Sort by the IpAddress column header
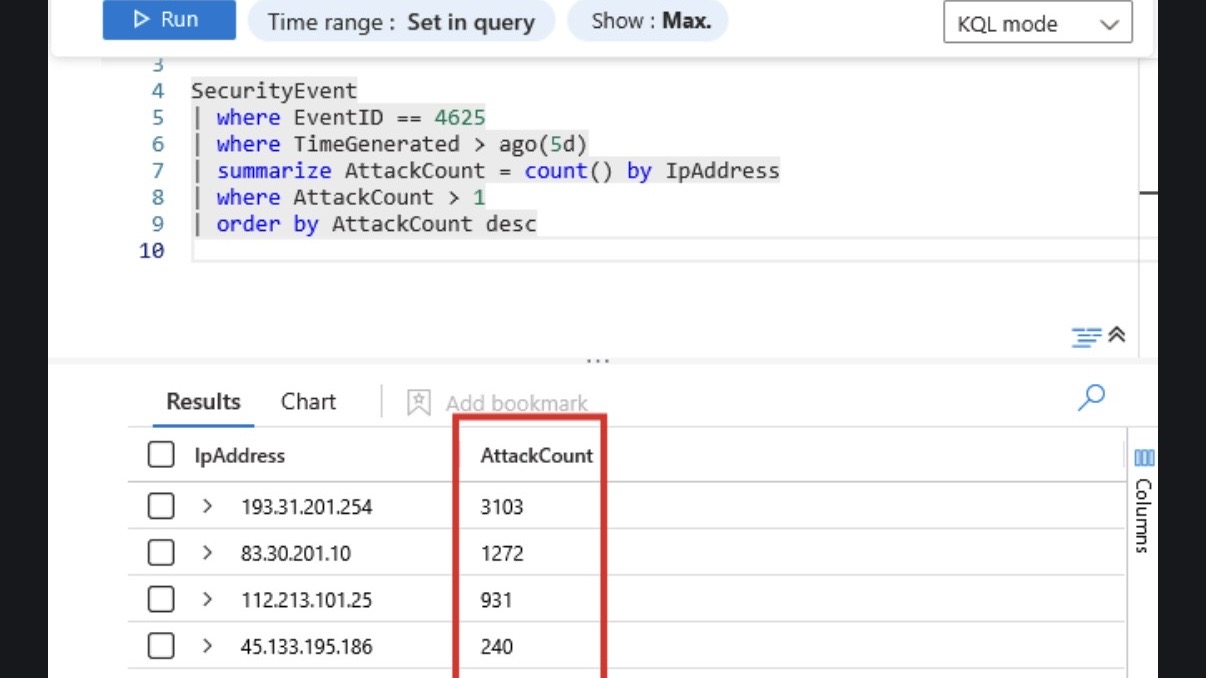Image resolution: width=1206 pixels, height=678 pixels. (x=239, y=456)
